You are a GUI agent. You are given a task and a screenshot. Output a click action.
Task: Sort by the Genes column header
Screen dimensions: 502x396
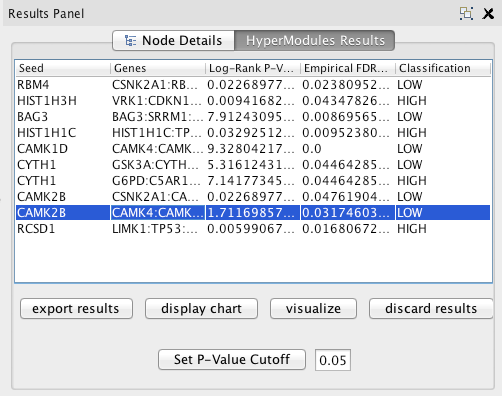tap(158, 68)
